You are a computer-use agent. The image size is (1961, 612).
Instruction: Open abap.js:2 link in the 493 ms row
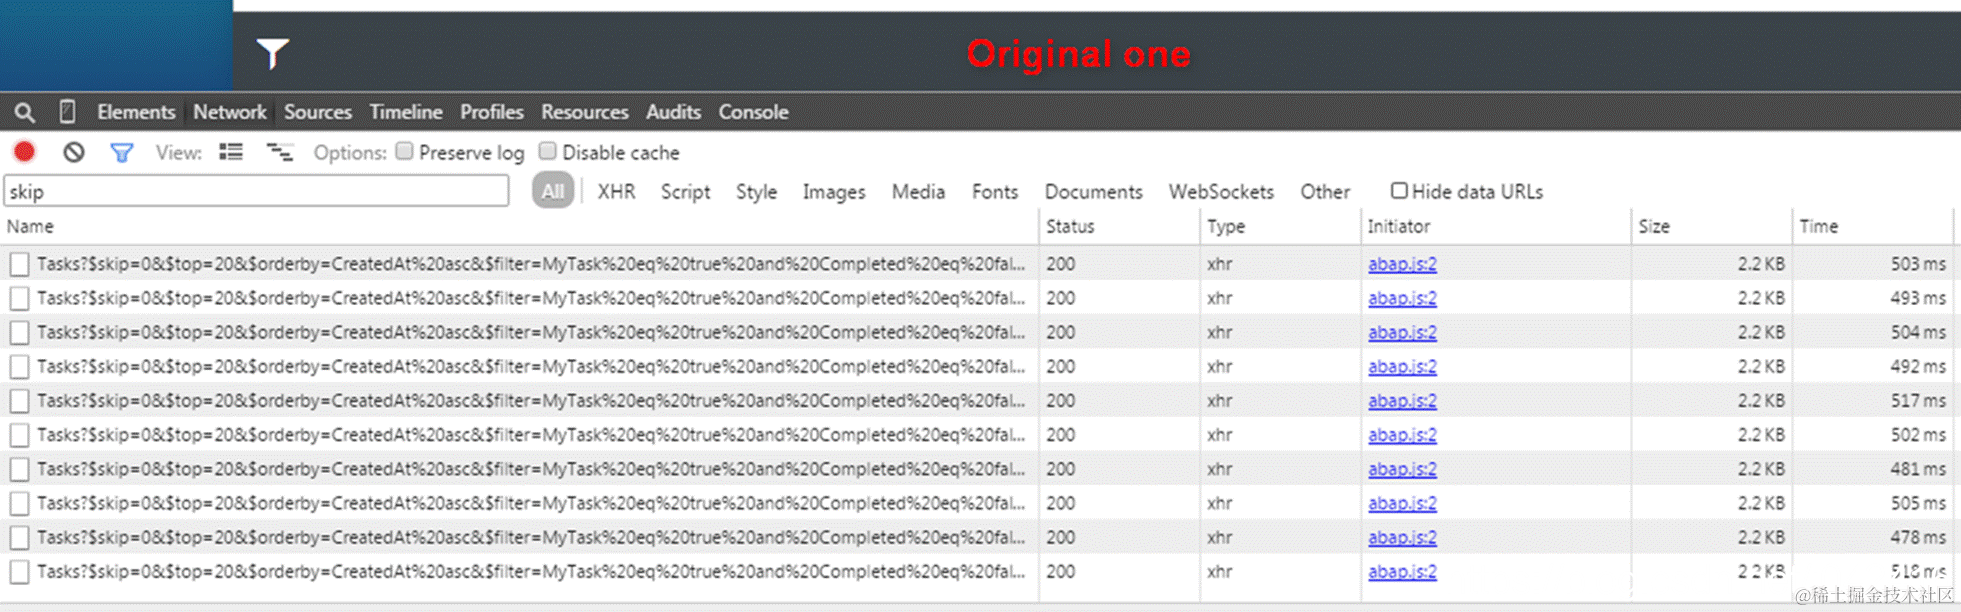coord(1402,298)
